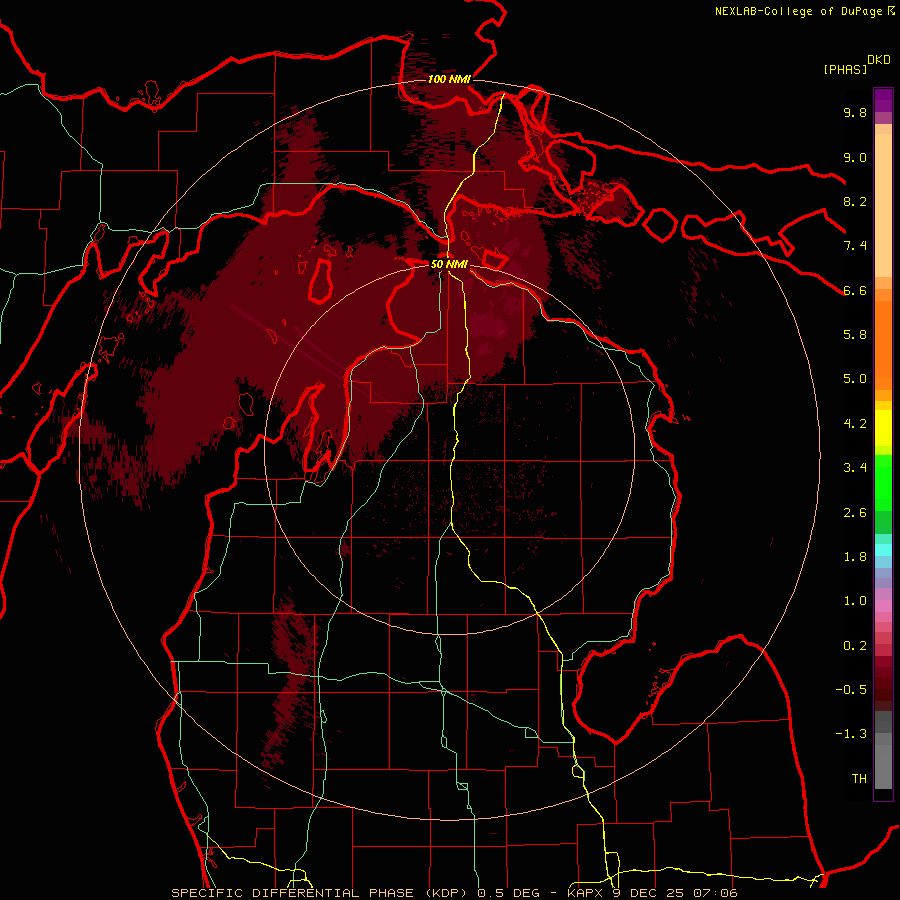Click the 4.2 legend value

855,424
